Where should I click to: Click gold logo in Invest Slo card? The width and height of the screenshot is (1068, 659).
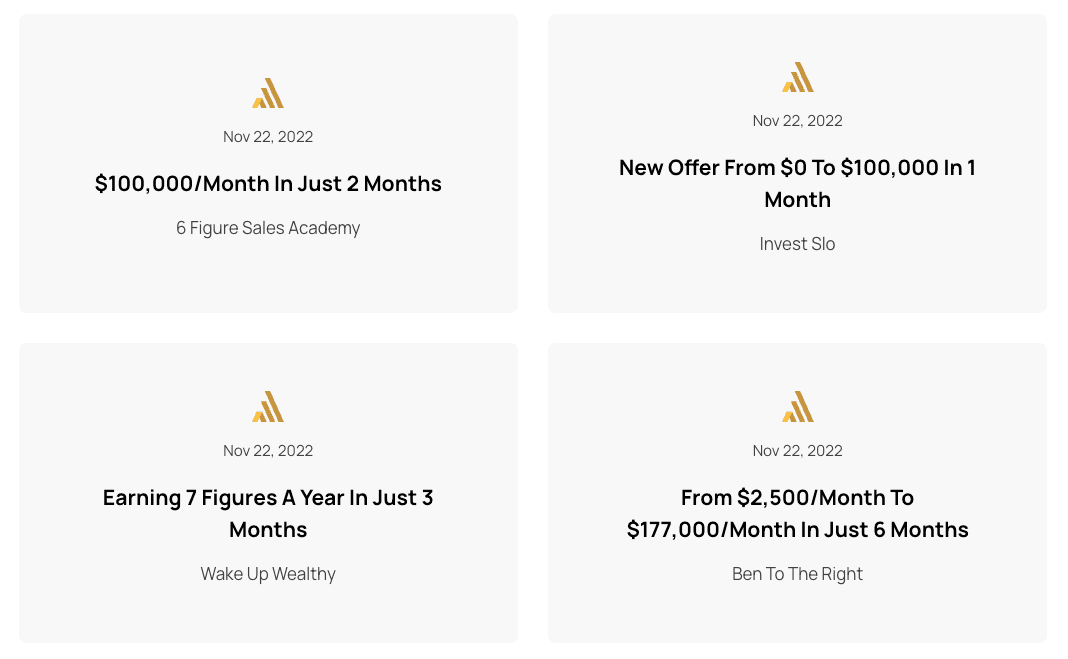pos(798,77)
